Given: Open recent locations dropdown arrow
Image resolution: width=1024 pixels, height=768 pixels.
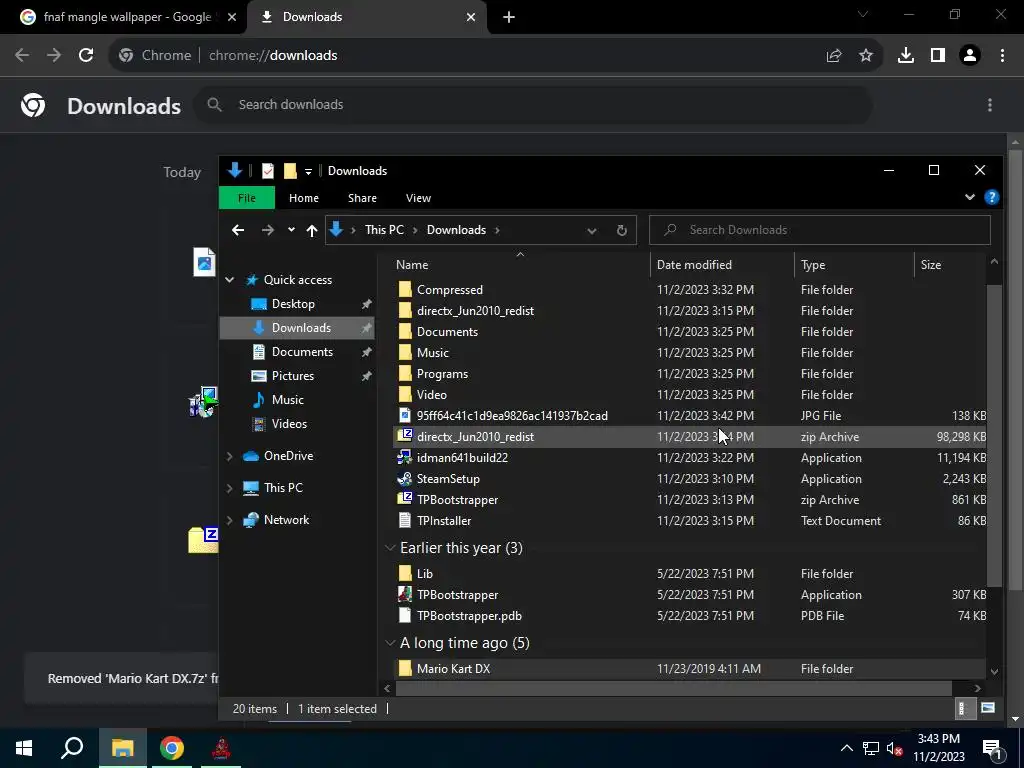Looking at the screenshot, I should pos(291,230).
